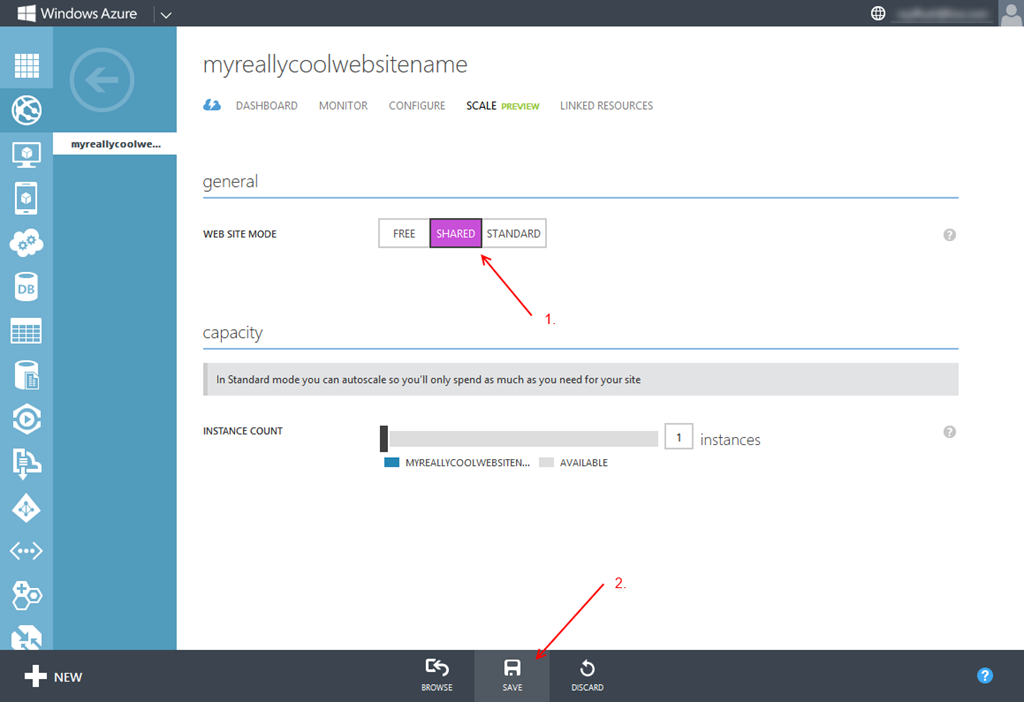Save the scale settings
The image size is (1024, 702).
[512, 676]
